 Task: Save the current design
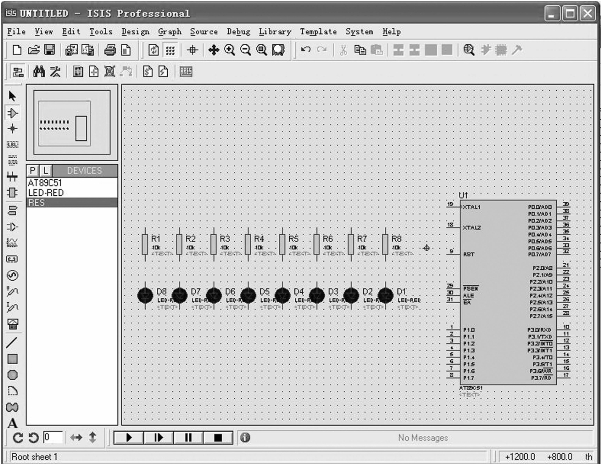tap(49, 50)
